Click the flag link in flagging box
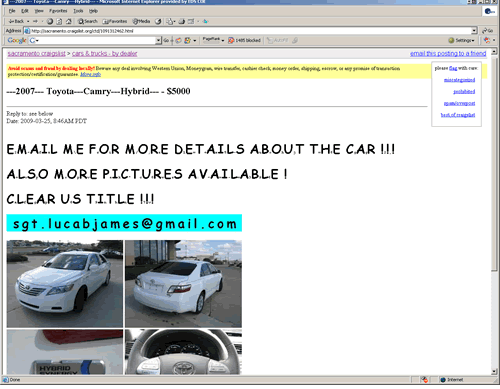Screen dimensions: 500x389 coord(453,68)
